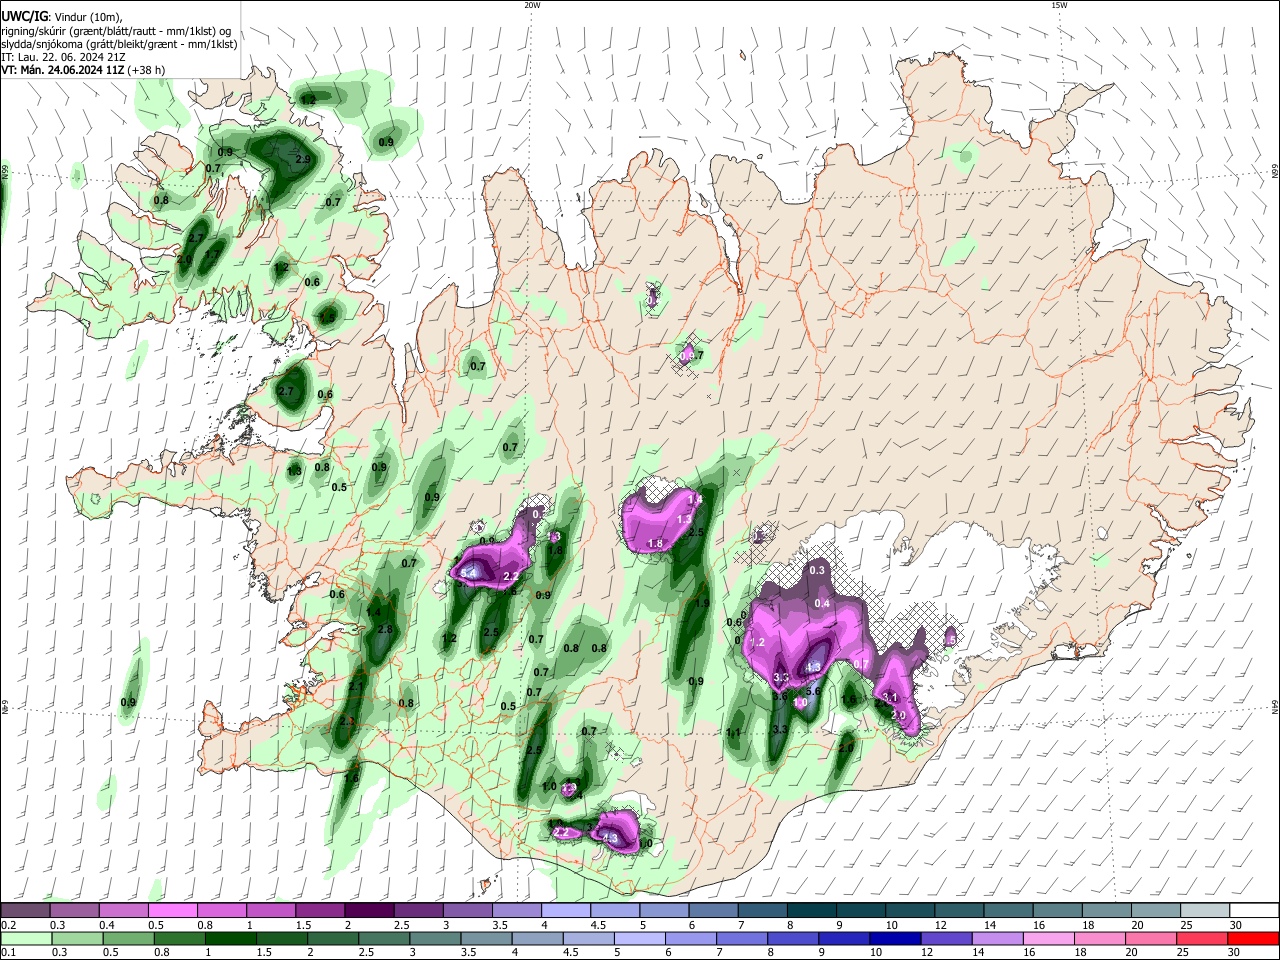Click the 'IT: Lau. 22. 06. 2024 21Z' text
The width and height of the screenshot is (1280, 960).
pos(63,57)
